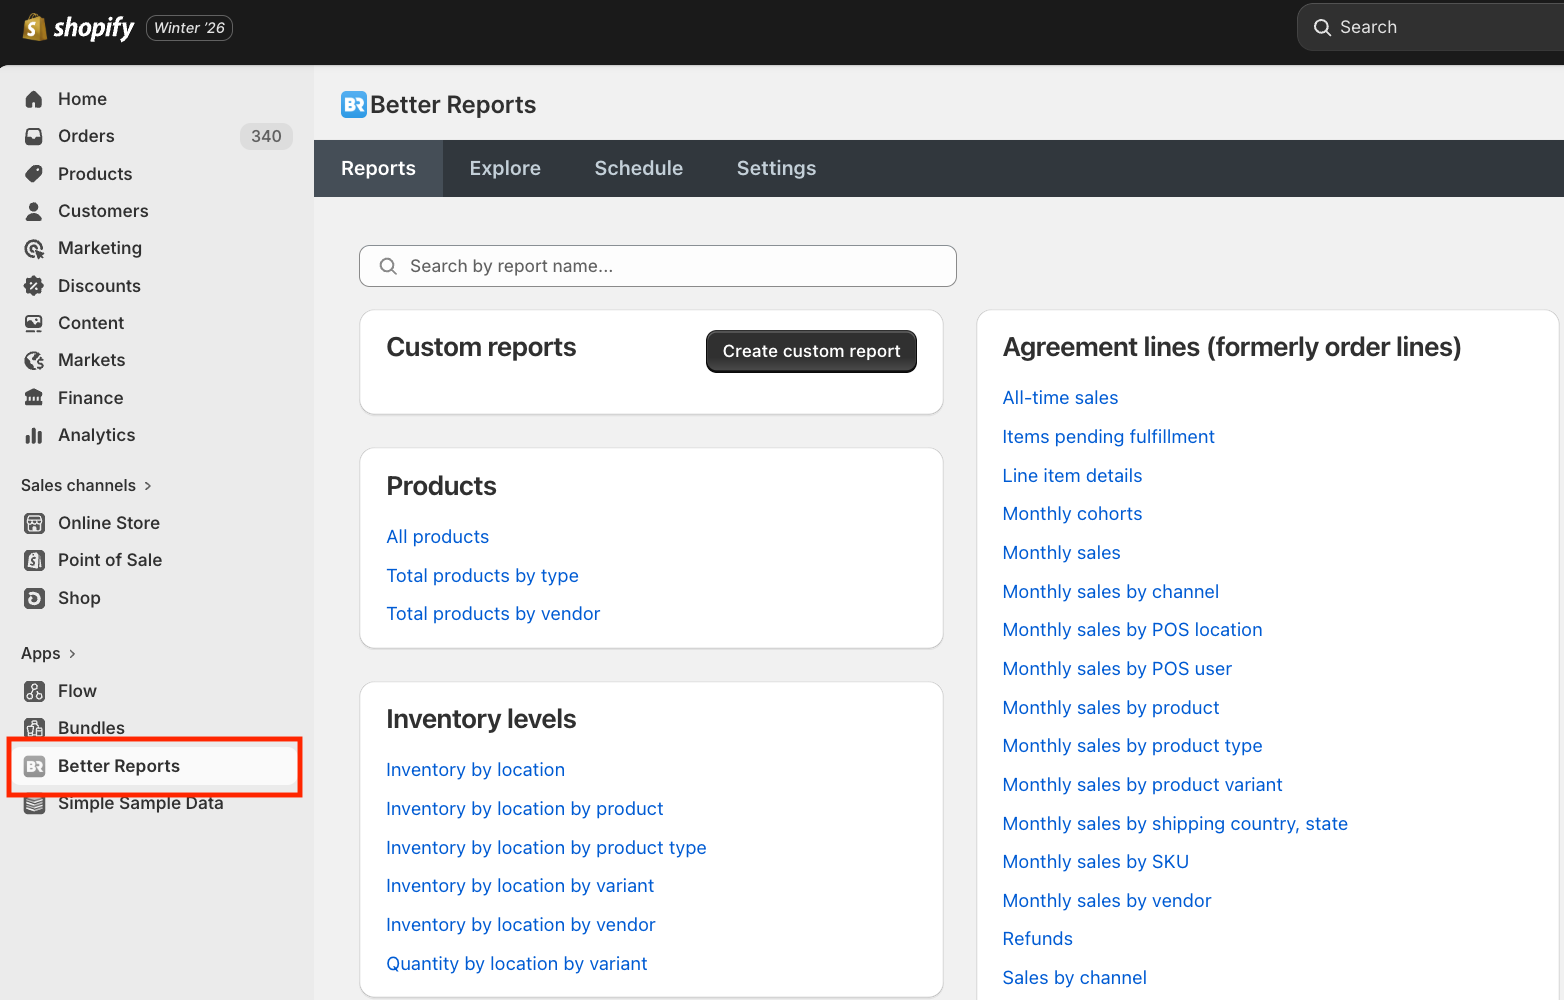This screenshot has width=1564, height=1000.
Task: Switch to the Explore tab
Action: 505,168
